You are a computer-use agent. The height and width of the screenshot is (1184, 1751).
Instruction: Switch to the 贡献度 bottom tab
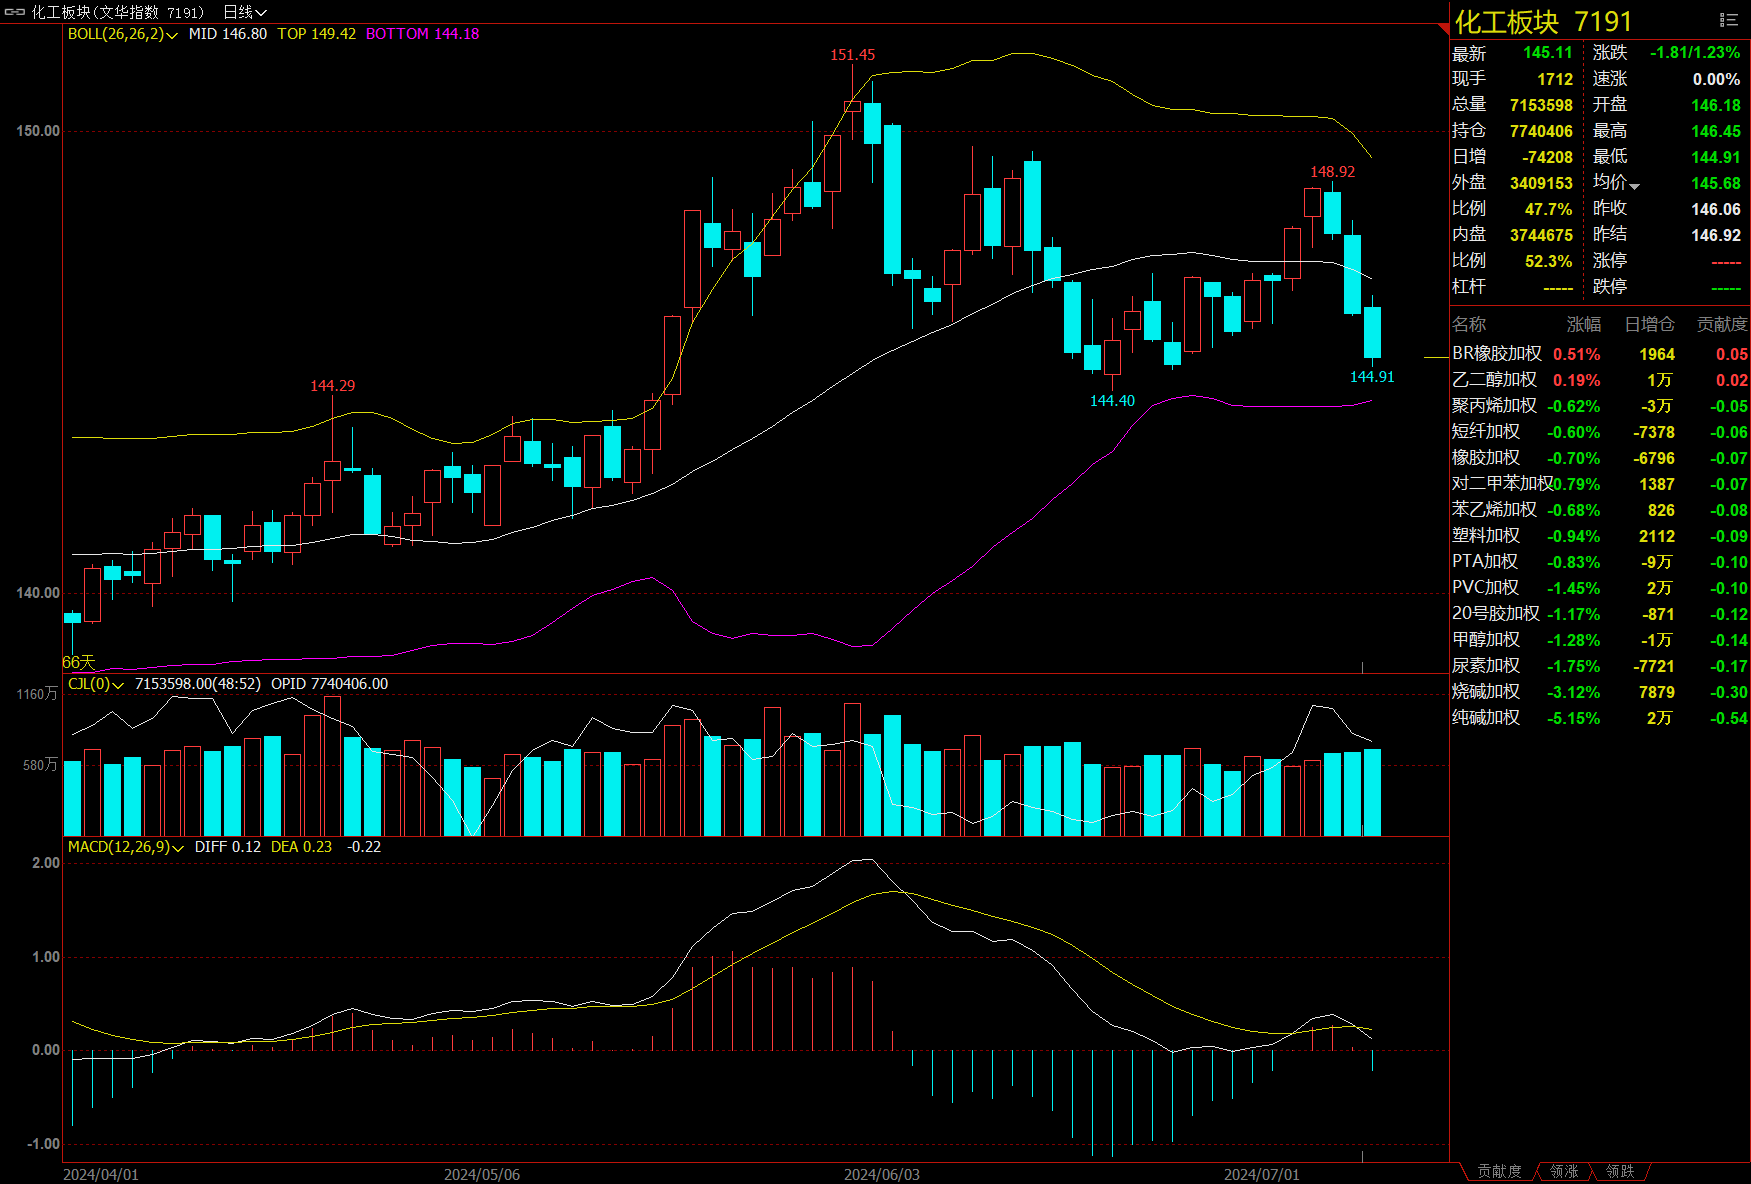[1499, 1171]
